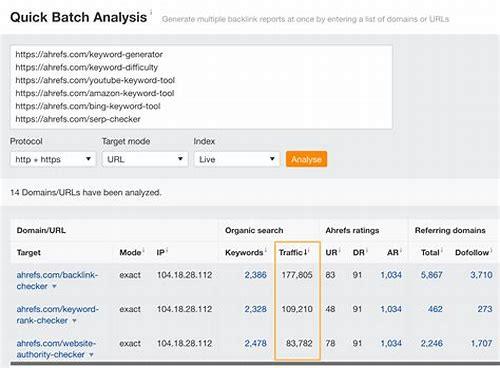Click info icon beside Quick Batch Analysis title
Viewport: 500px width, 368px height.
pyautogui.click(x=151, y=13)
